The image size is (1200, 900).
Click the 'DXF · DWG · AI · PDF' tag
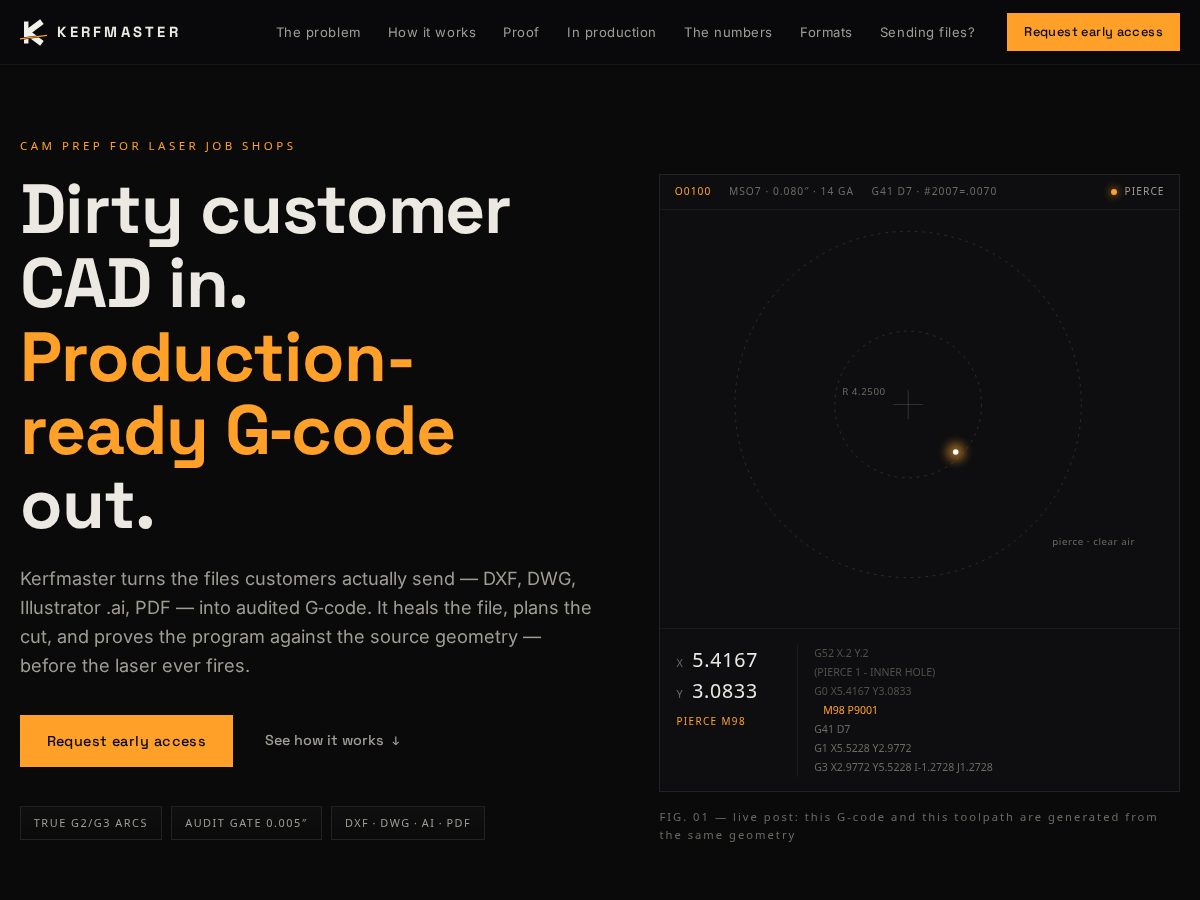[408, 823]
